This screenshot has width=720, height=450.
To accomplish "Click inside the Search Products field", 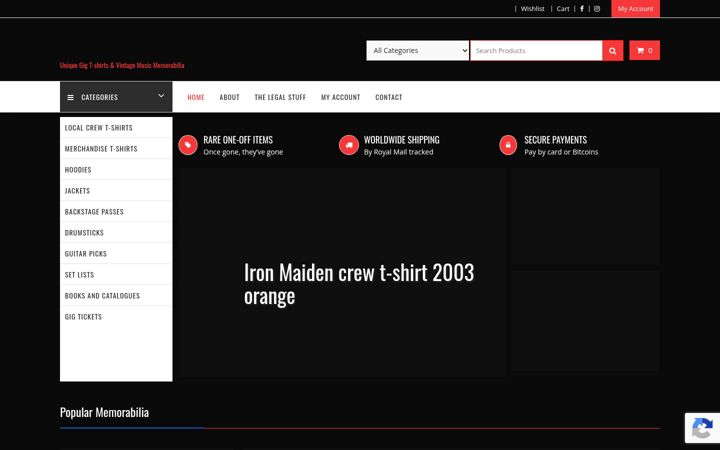I will 536,51.
